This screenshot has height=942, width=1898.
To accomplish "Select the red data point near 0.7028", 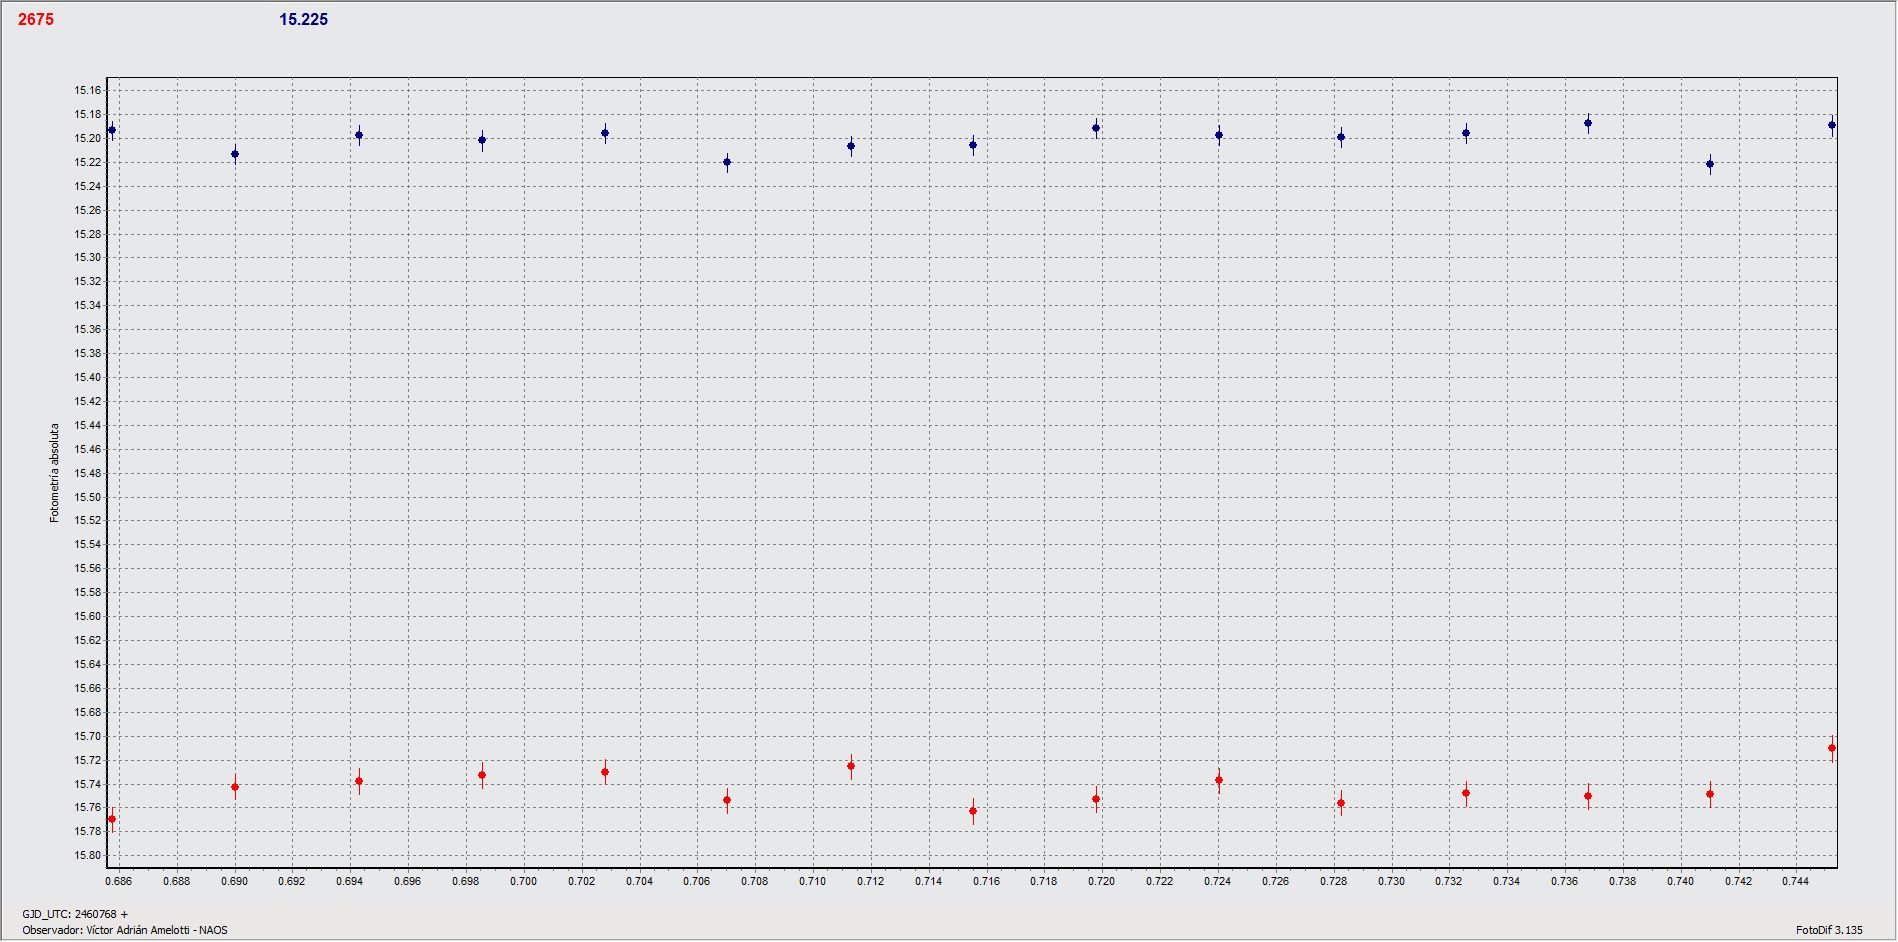I will pos(605,772).
